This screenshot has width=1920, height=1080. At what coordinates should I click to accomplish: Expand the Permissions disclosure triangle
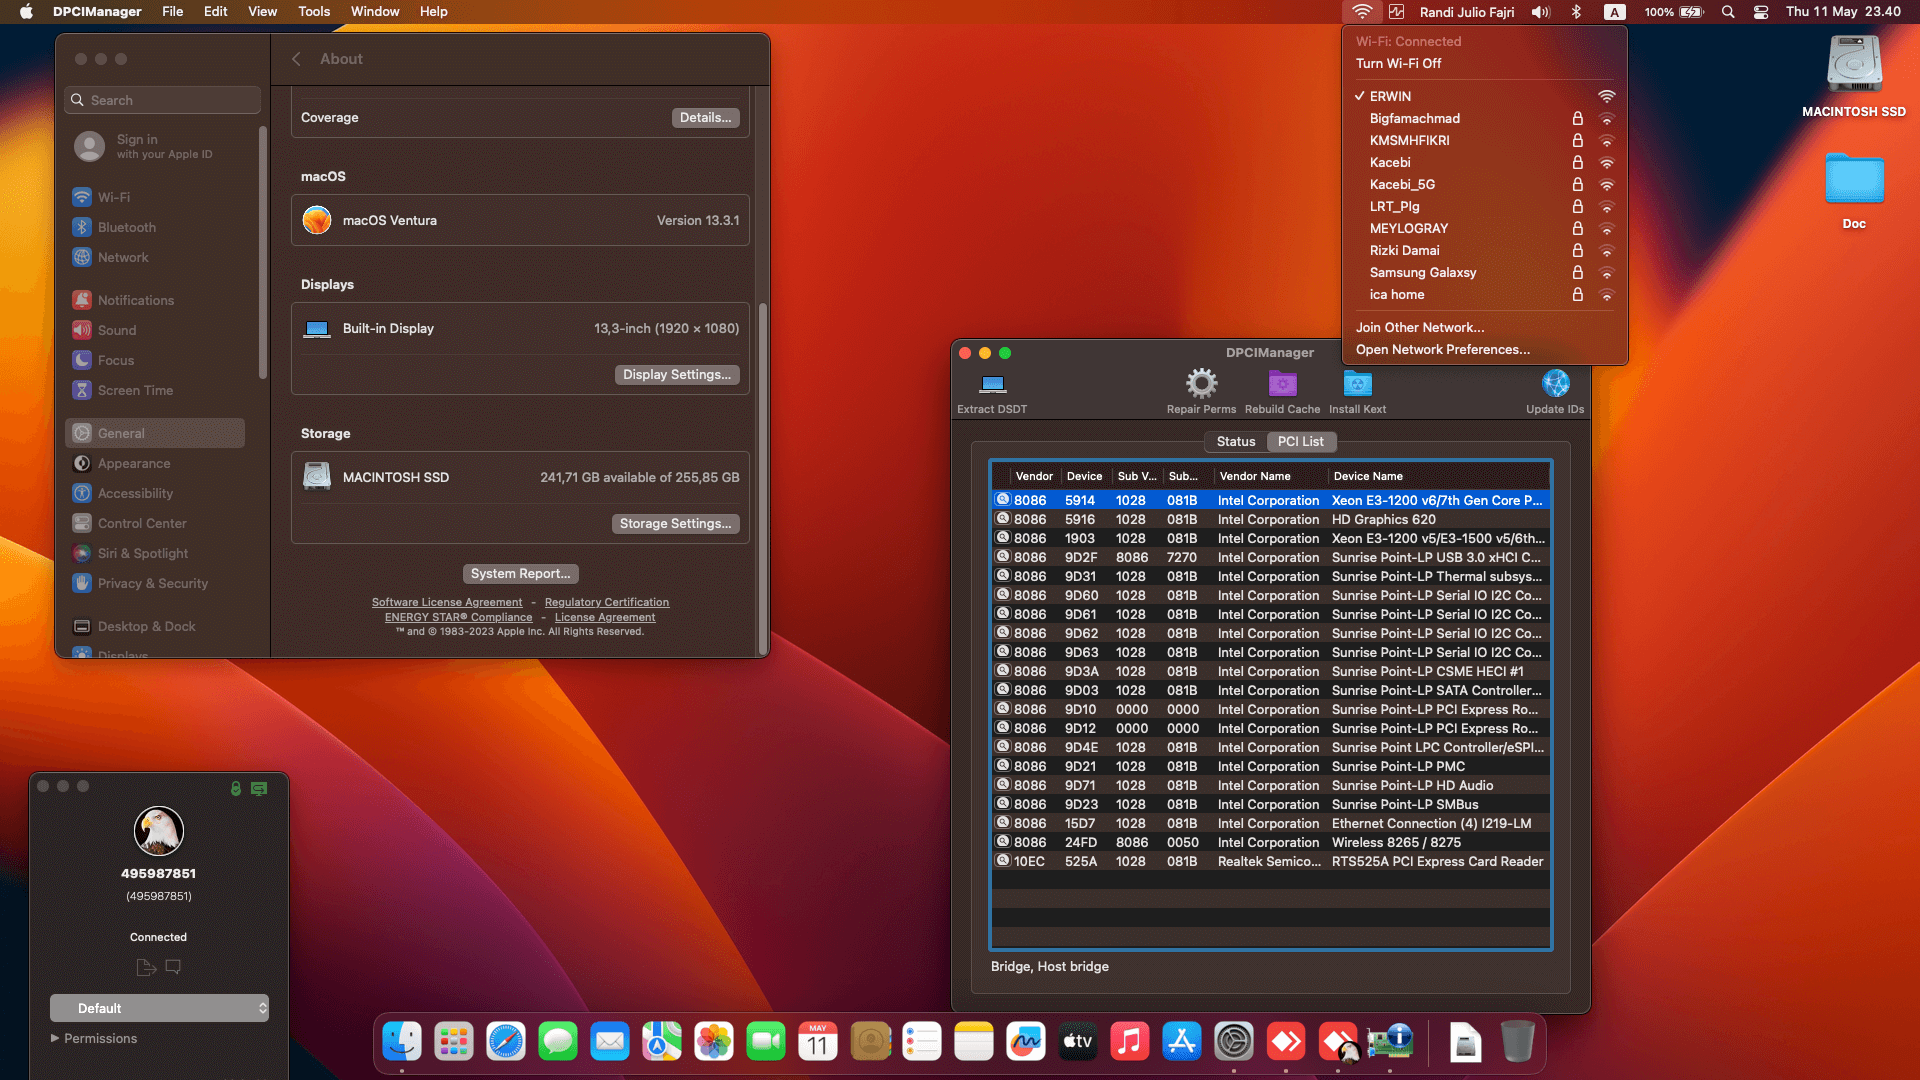tap(55, 1038)
